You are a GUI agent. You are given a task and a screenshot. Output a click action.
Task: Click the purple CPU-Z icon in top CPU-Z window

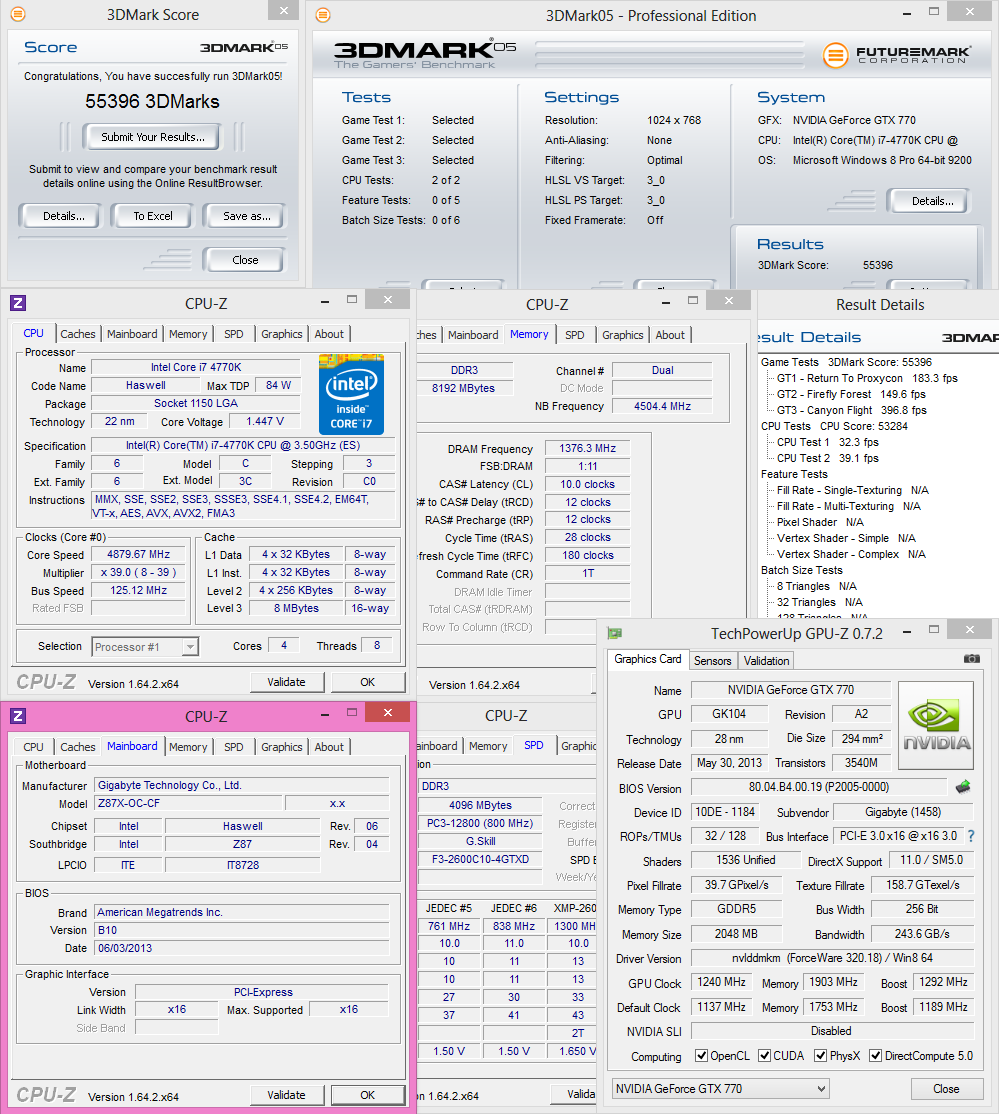18,303
